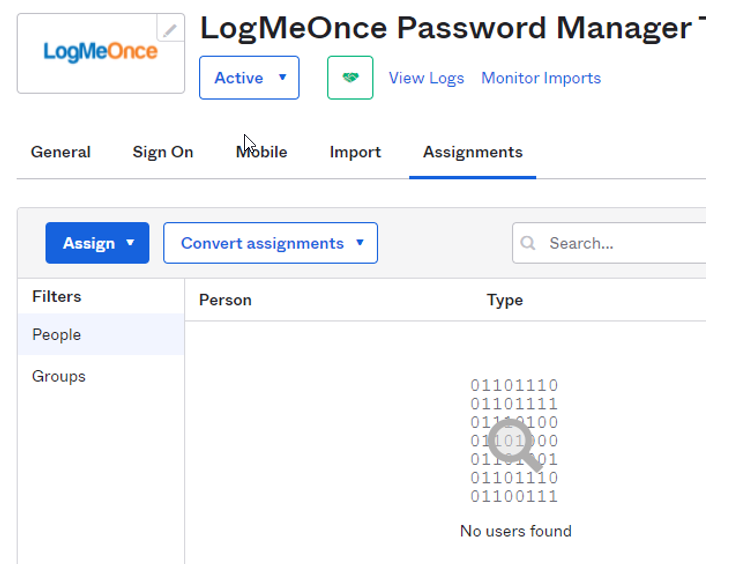
Task: Switch to the General tab
Action: coord(61,152)
